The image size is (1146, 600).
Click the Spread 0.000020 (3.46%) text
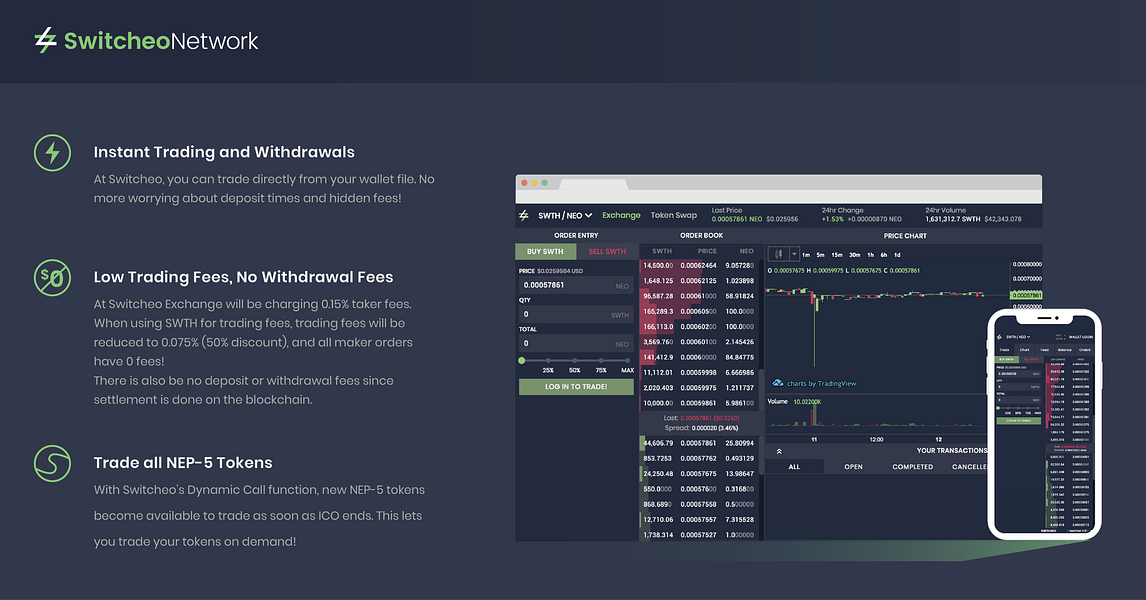(x=701, y=428)
